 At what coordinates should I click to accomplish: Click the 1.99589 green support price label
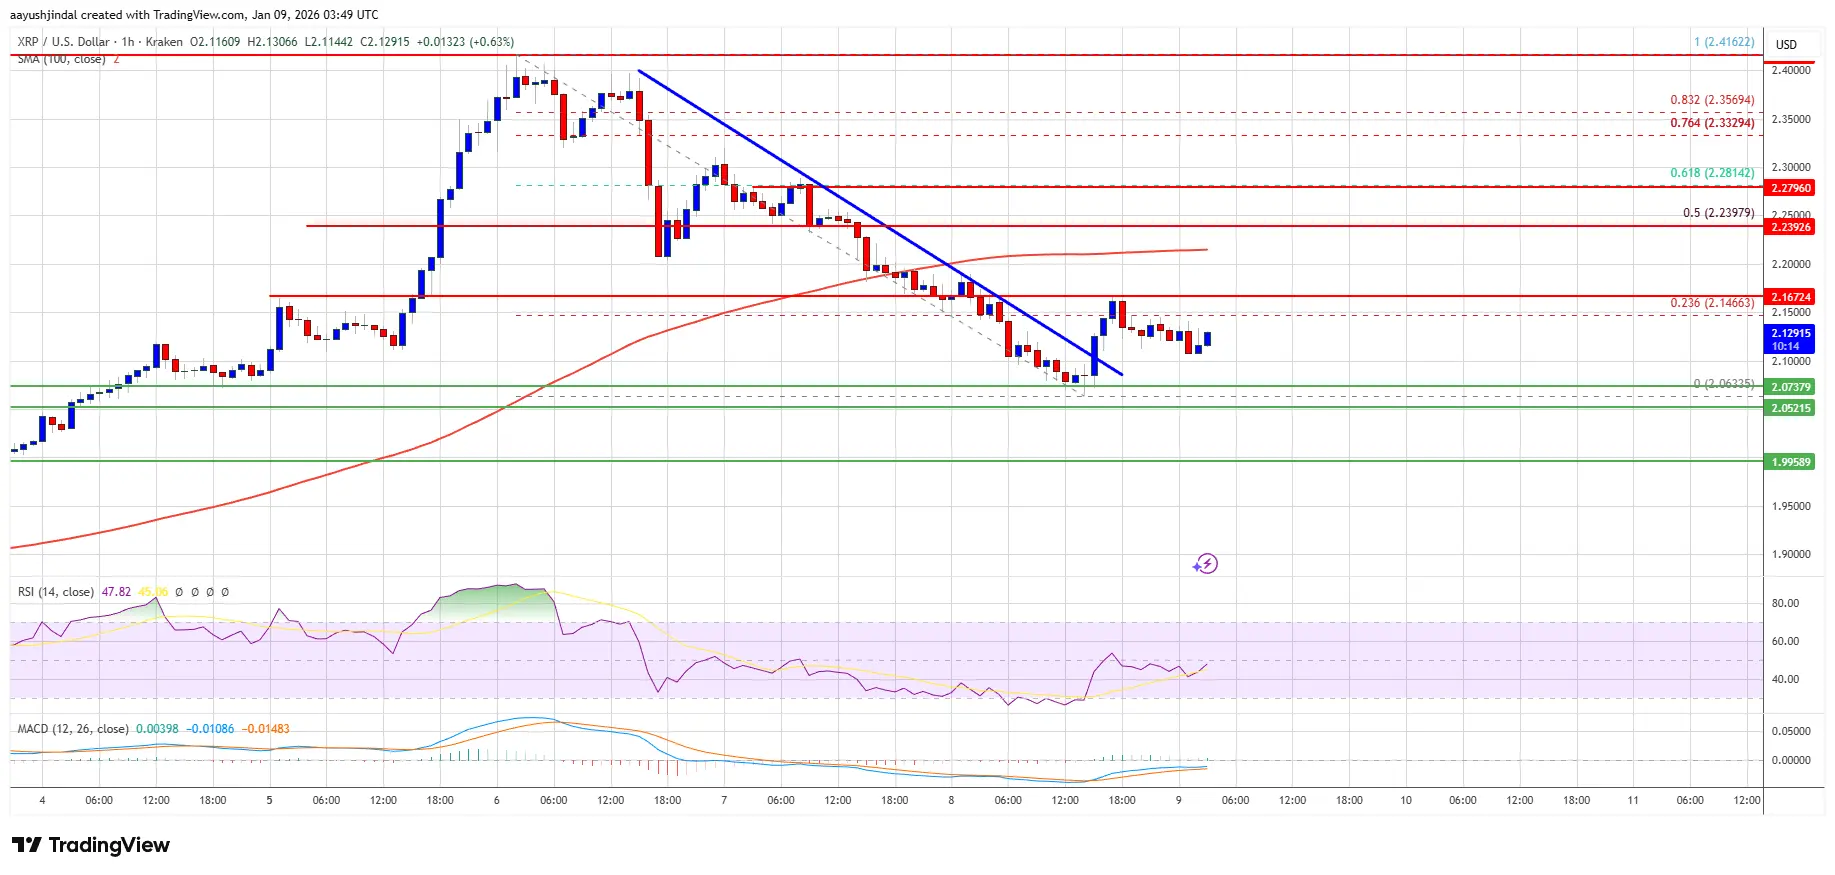(x=1790, y=462)
